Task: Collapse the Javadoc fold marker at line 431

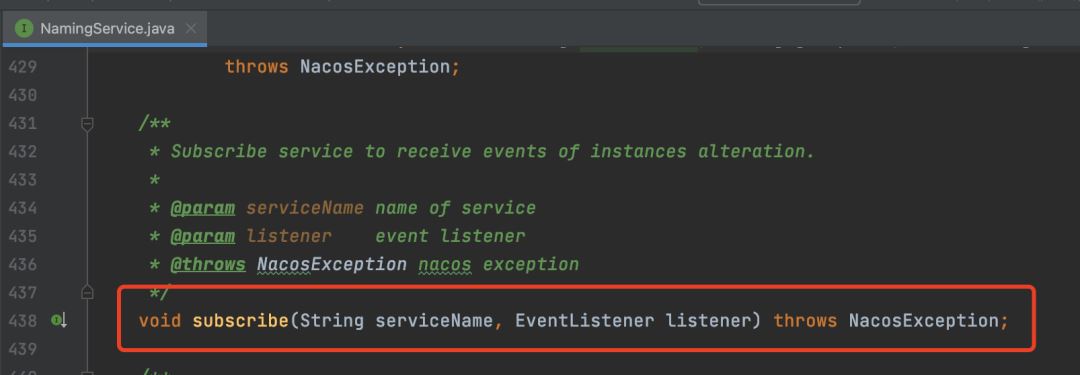Action: pyautogui.click(x=87, y=124)
